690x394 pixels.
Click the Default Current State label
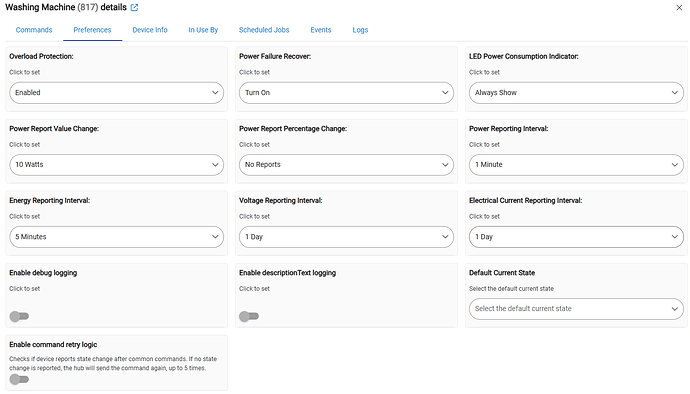tap(502, 272)
